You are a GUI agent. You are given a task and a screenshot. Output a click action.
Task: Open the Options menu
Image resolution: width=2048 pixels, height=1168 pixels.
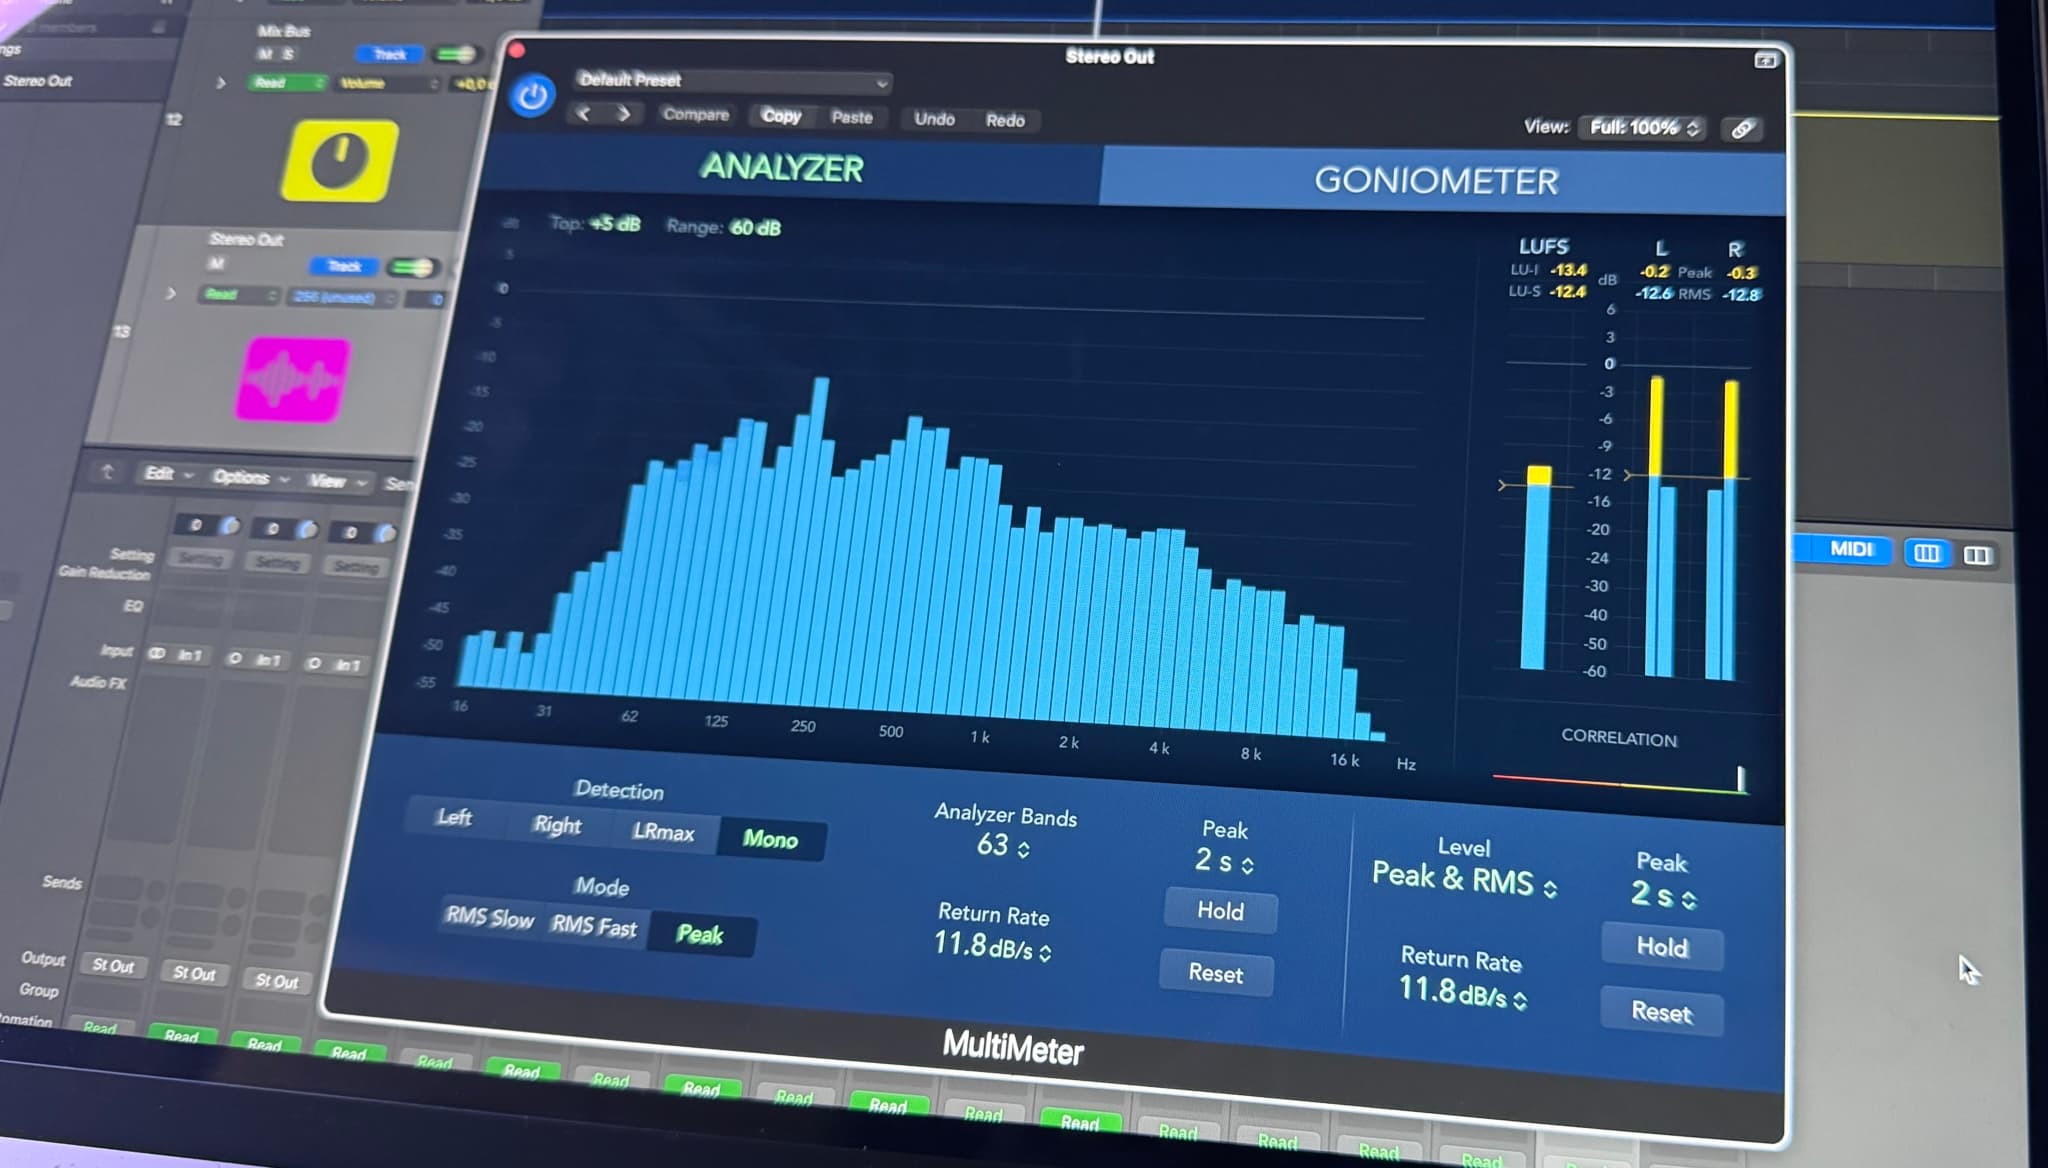pyautogui.click(x=243, y=478)
